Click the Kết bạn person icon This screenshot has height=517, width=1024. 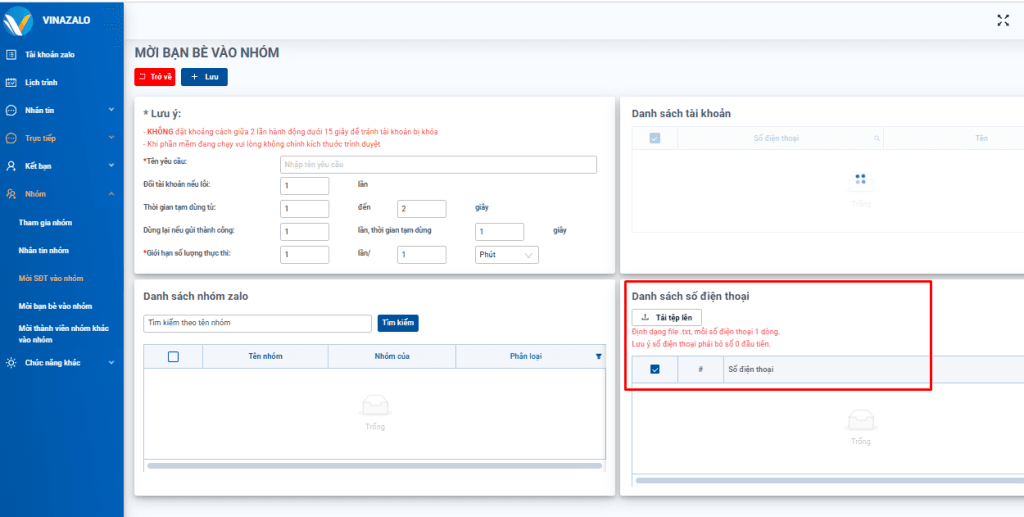pyautogui.click(x=11, y=166)
